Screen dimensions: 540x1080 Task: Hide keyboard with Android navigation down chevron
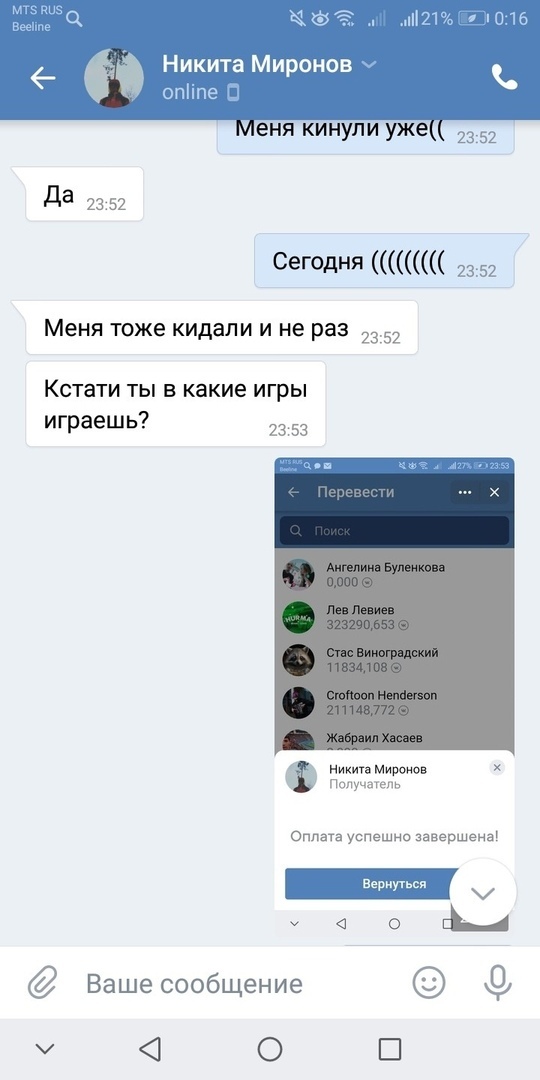click(x=45, y=1049)
